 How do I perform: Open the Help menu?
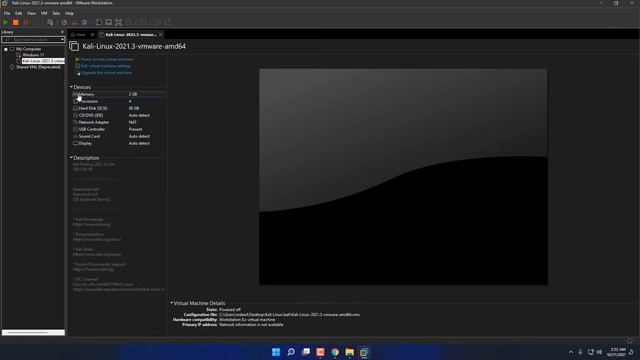click(x=69, y=13)
